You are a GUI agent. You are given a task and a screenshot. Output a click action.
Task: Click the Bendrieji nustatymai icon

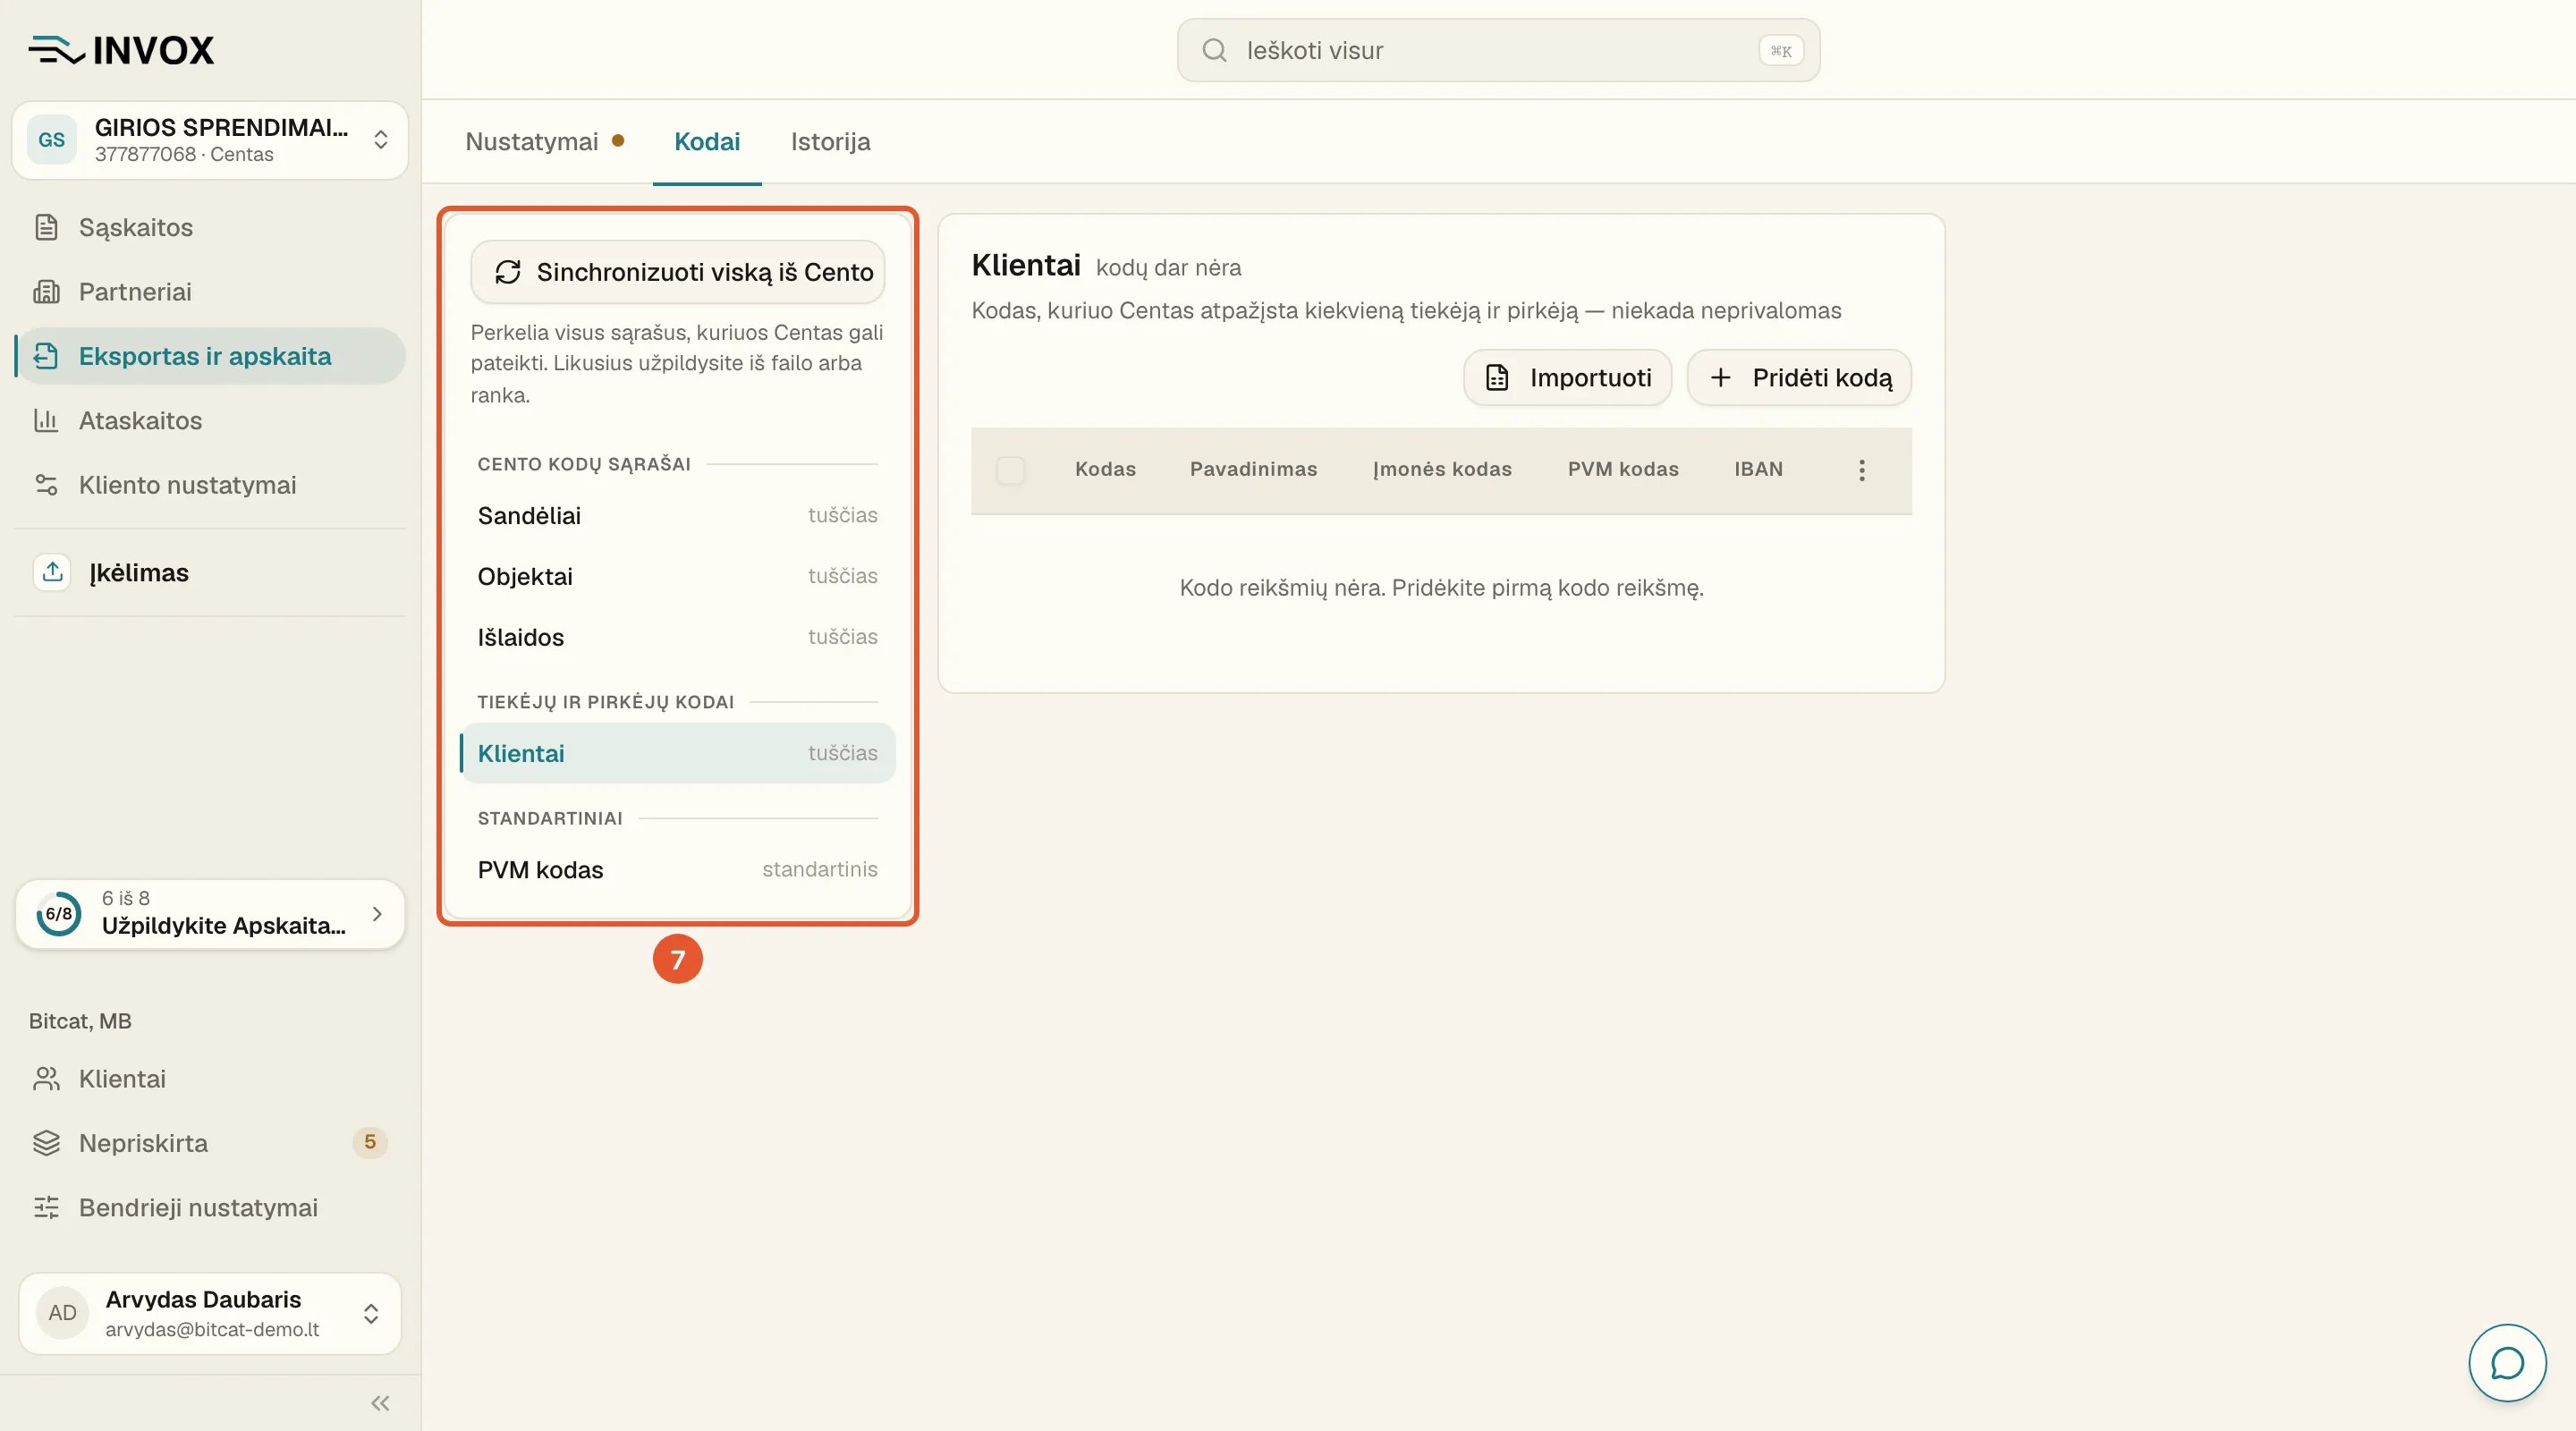pos(46,1207)
